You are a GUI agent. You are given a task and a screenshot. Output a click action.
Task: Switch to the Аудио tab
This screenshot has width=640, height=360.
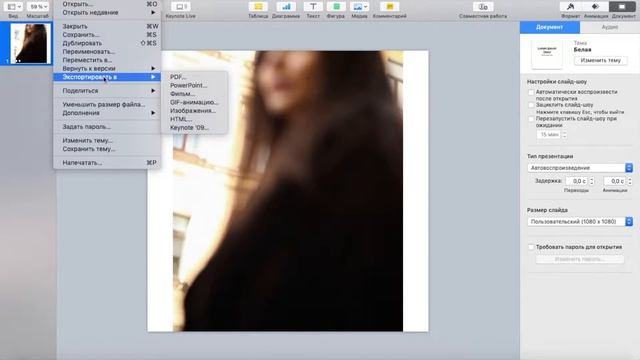pyautogui.click(x=610, y=27)
